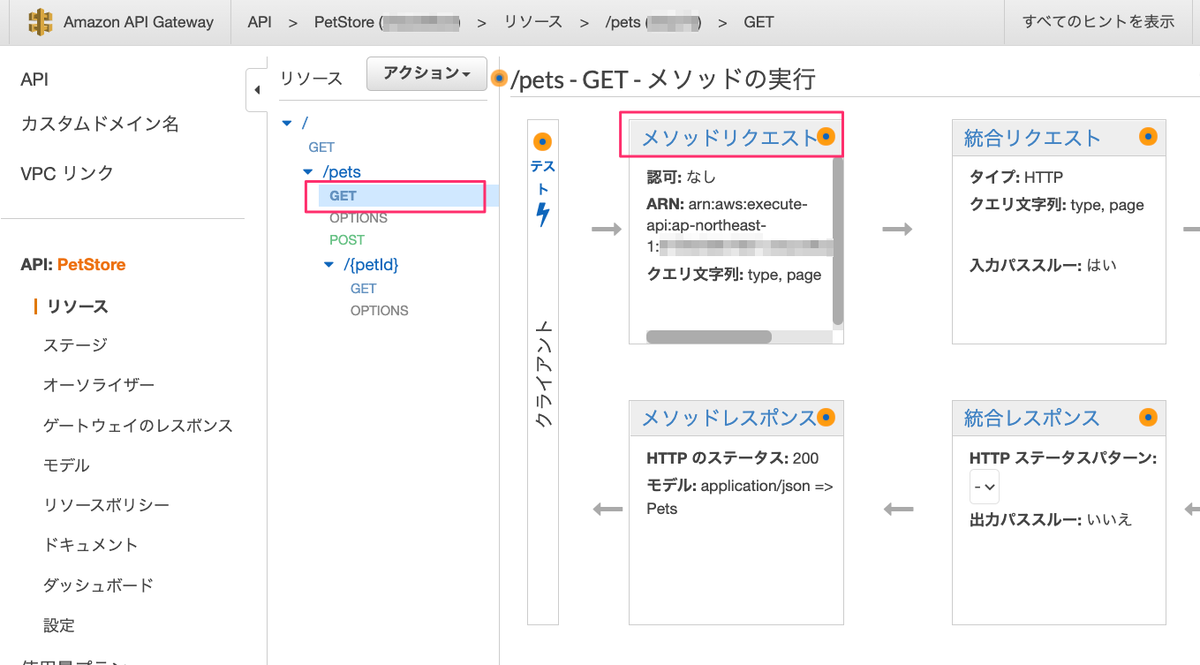Click vertical scrollbar in メソッドリクエスト card

point(838,241)
